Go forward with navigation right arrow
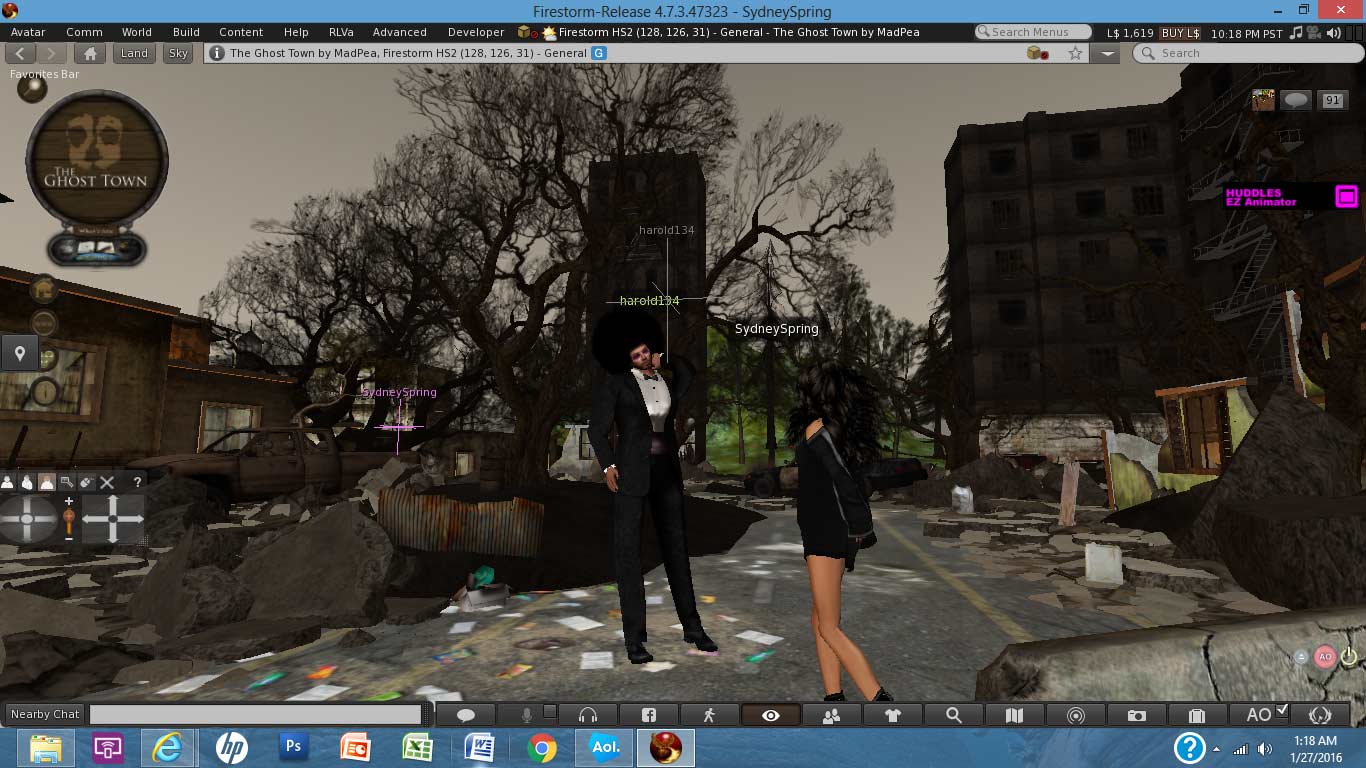The width and height of the screenshot is (1366, 768). [51, 53]
